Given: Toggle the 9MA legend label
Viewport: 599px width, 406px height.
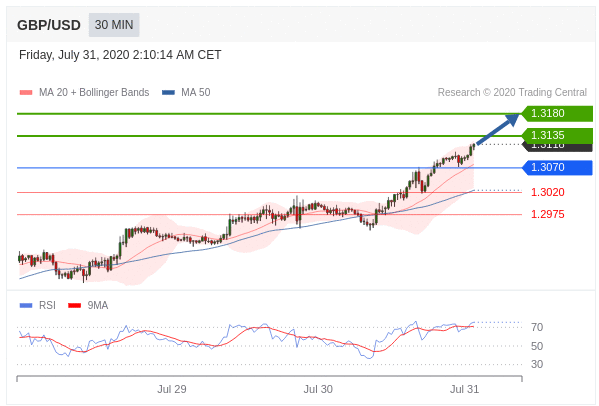Looking at the screenshot, I should [x=98, y=305].
